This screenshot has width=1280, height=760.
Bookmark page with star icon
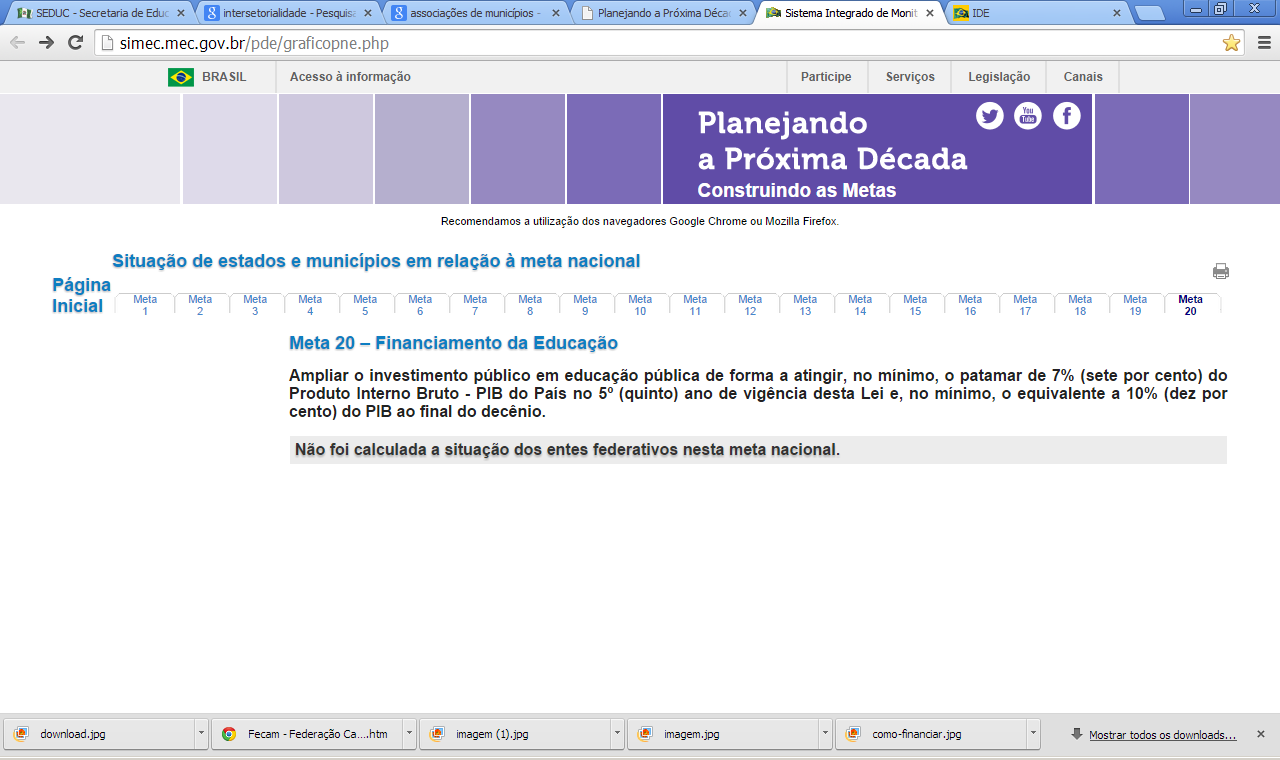pos(1231,43)
